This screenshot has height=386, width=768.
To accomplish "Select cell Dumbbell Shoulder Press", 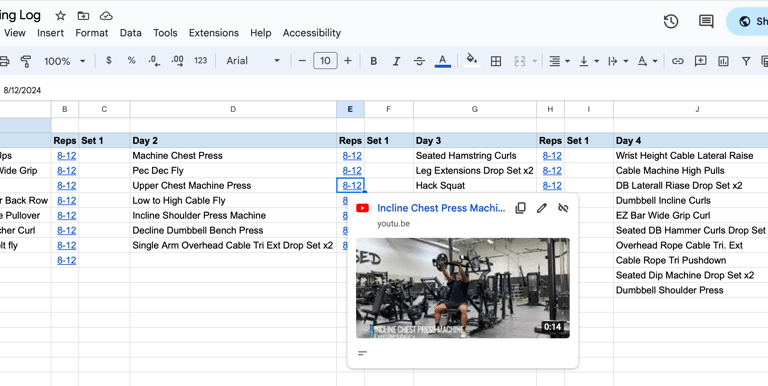I will point(691,290).
